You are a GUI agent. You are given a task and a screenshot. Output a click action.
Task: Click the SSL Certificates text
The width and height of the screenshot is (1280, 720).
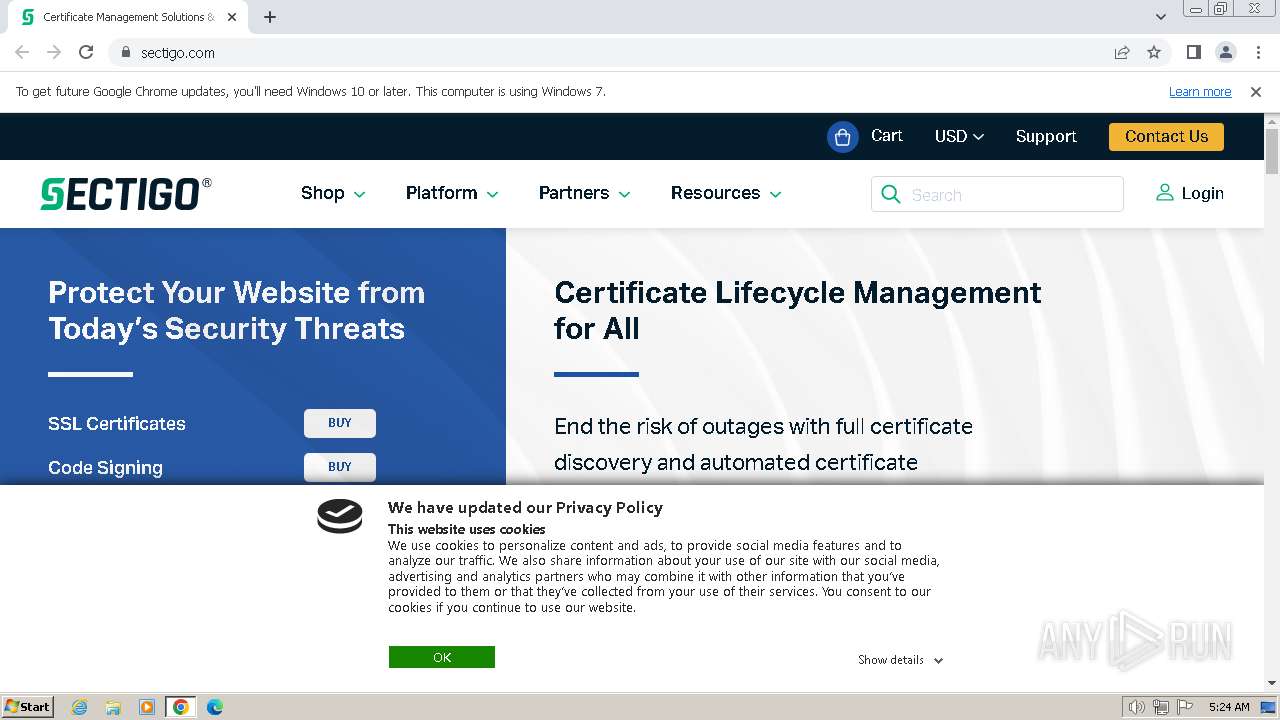(x=117, y=423)
